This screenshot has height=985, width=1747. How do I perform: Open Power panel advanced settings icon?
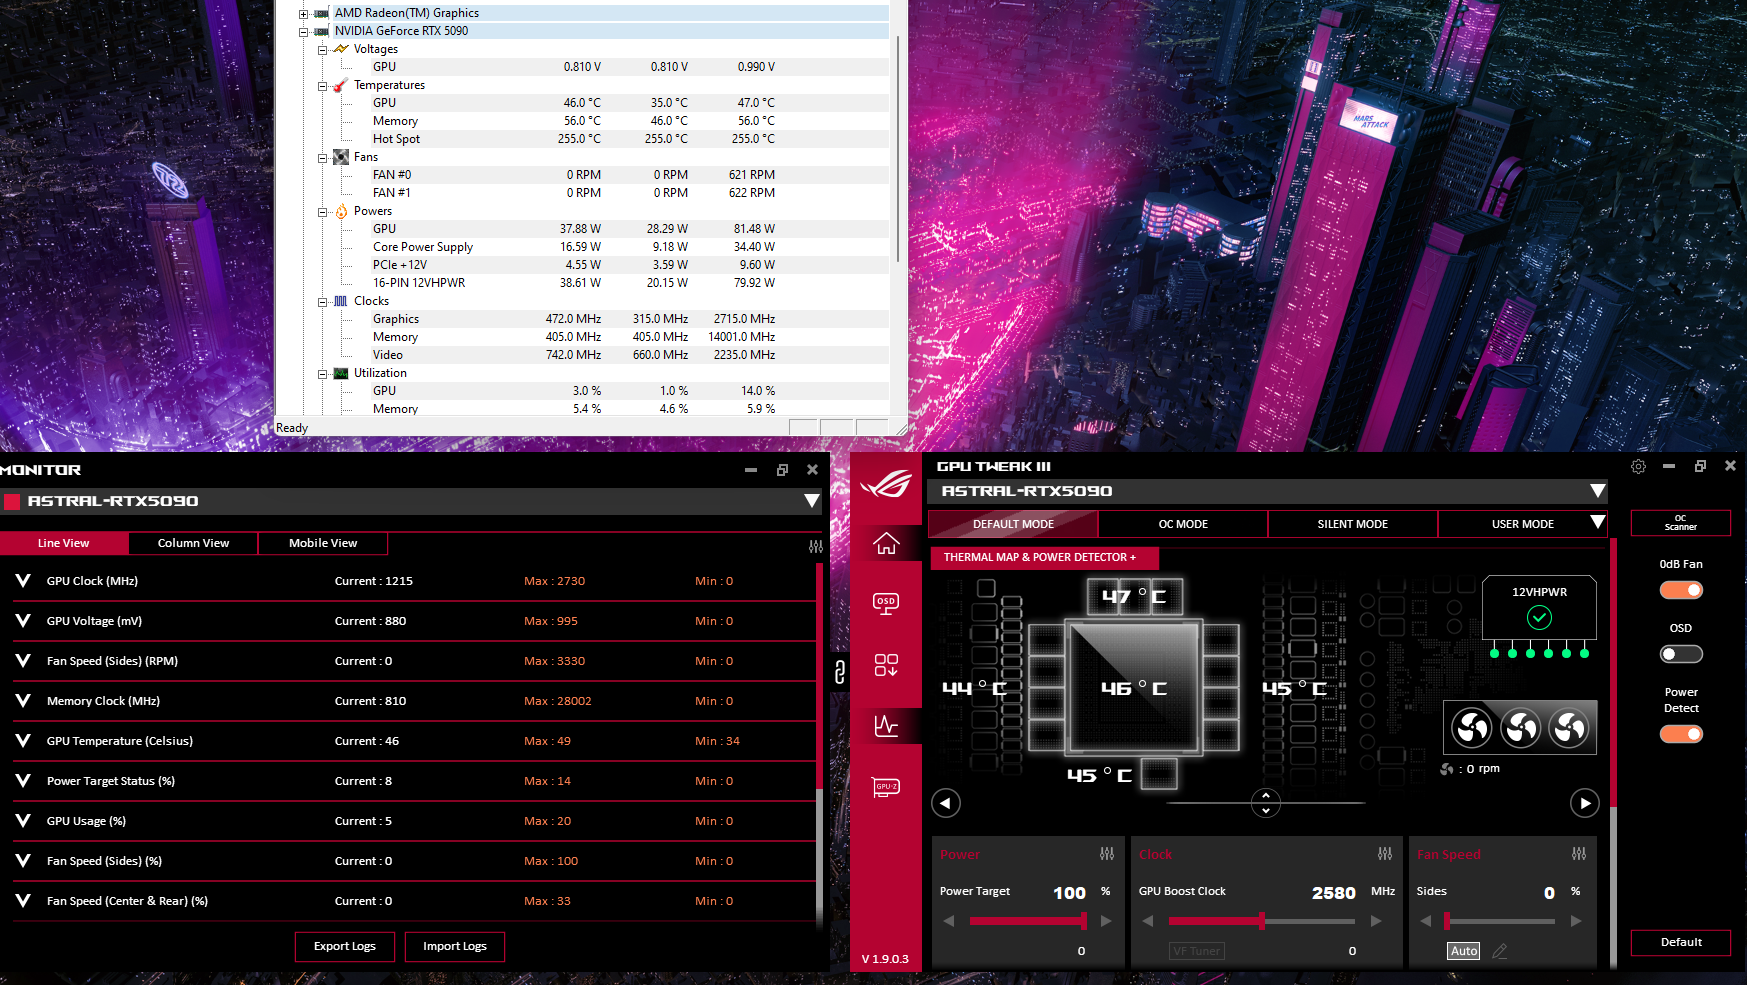coord(1106,854)
